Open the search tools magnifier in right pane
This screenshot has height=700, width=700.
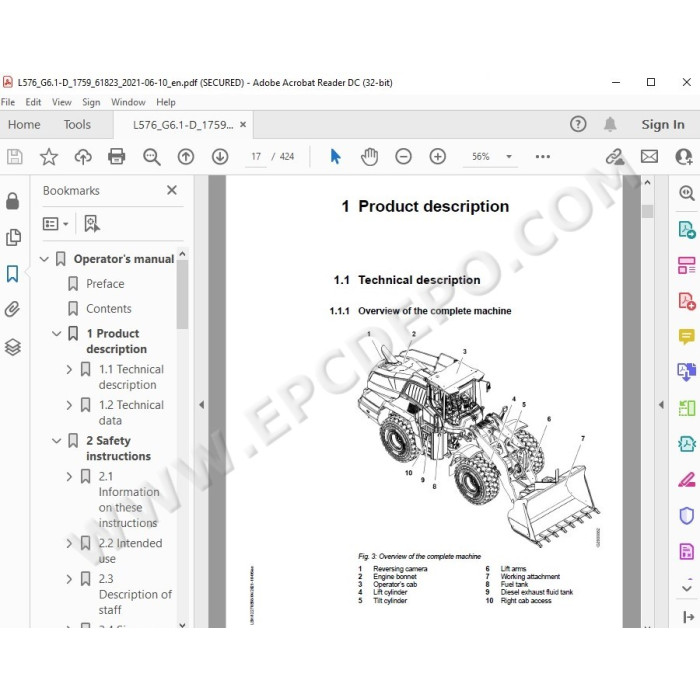[x=686, y=193]
